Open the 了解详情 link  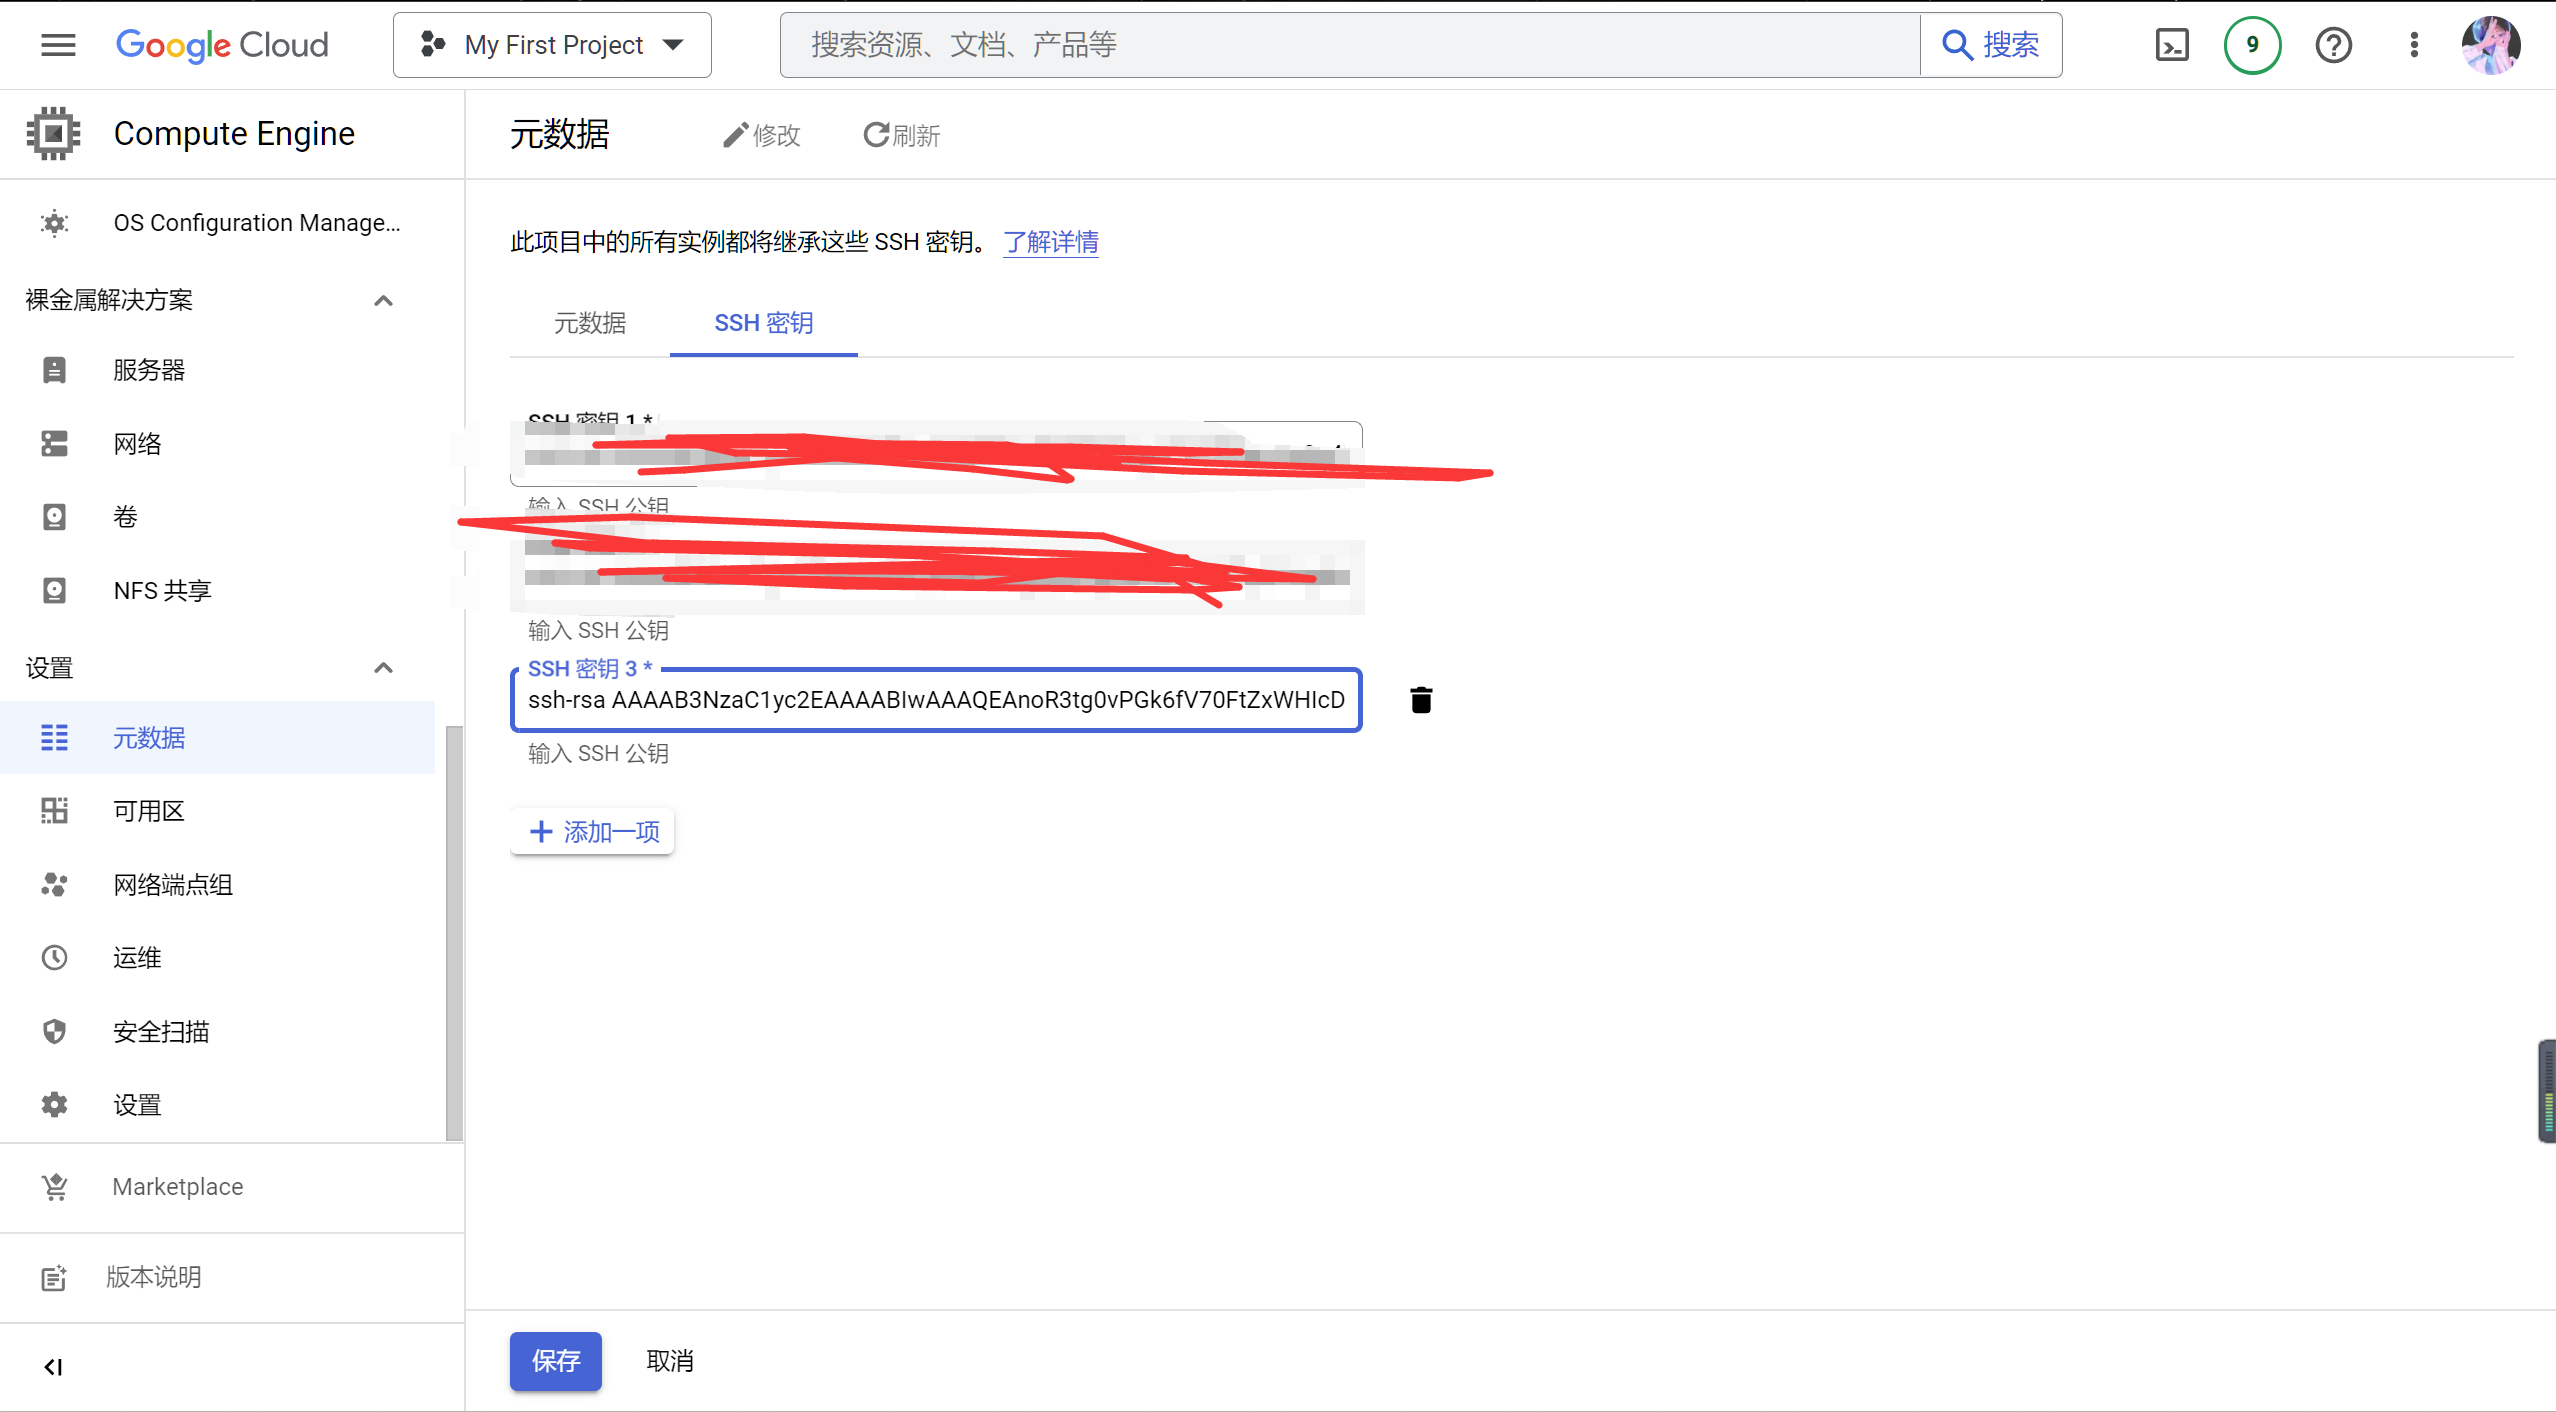(1049, 242)
